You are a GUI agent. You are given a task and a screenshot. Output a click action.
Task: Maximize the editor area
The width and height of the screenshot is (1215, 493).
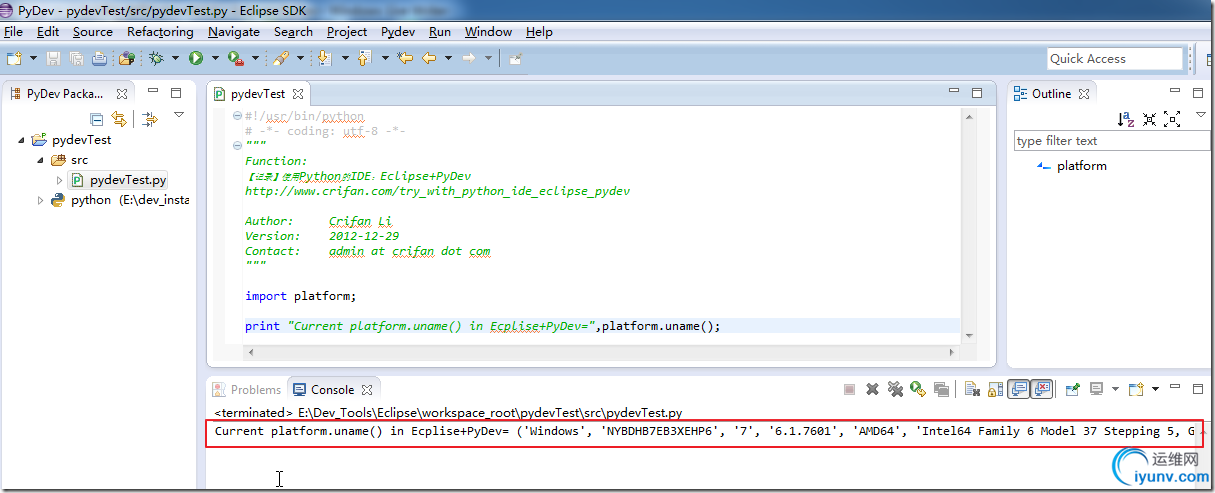pos(977,93)
